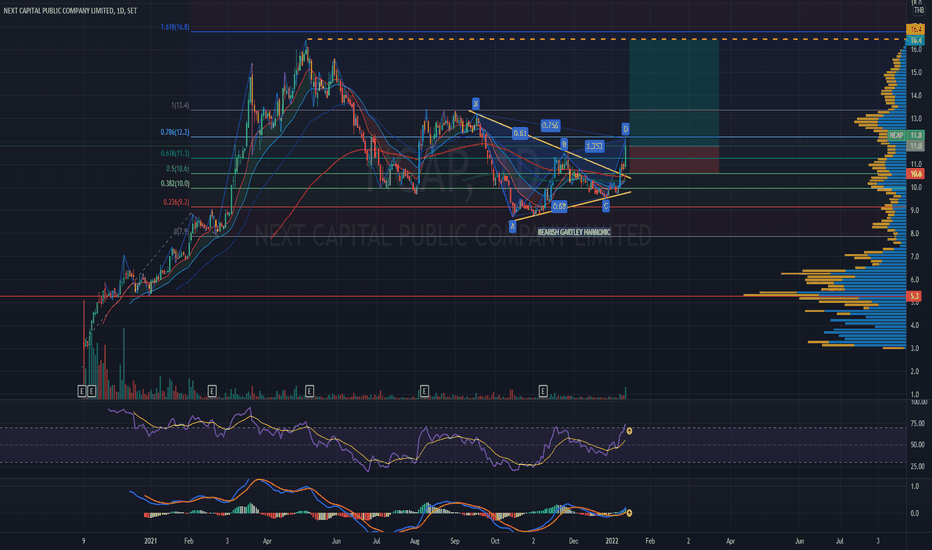Click the 2021 label on the time axis
The height and width of the screenshot is (550, 932).
tap(150, 541)
